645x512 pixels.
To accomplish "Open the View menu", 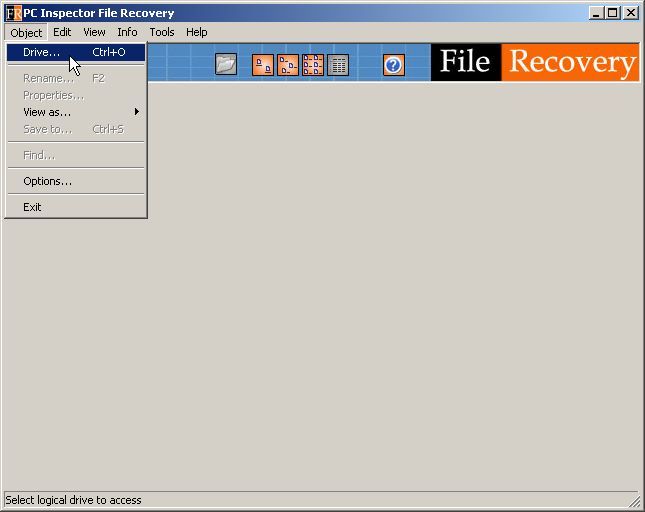I will tap(94, 32).
